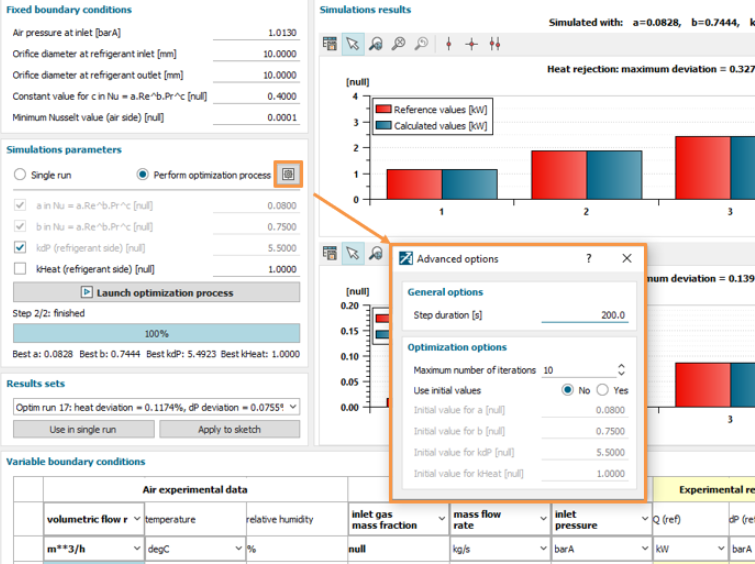Click the table icon in top chart toolbar
The image size is (755, 564).
click(331, 43)
